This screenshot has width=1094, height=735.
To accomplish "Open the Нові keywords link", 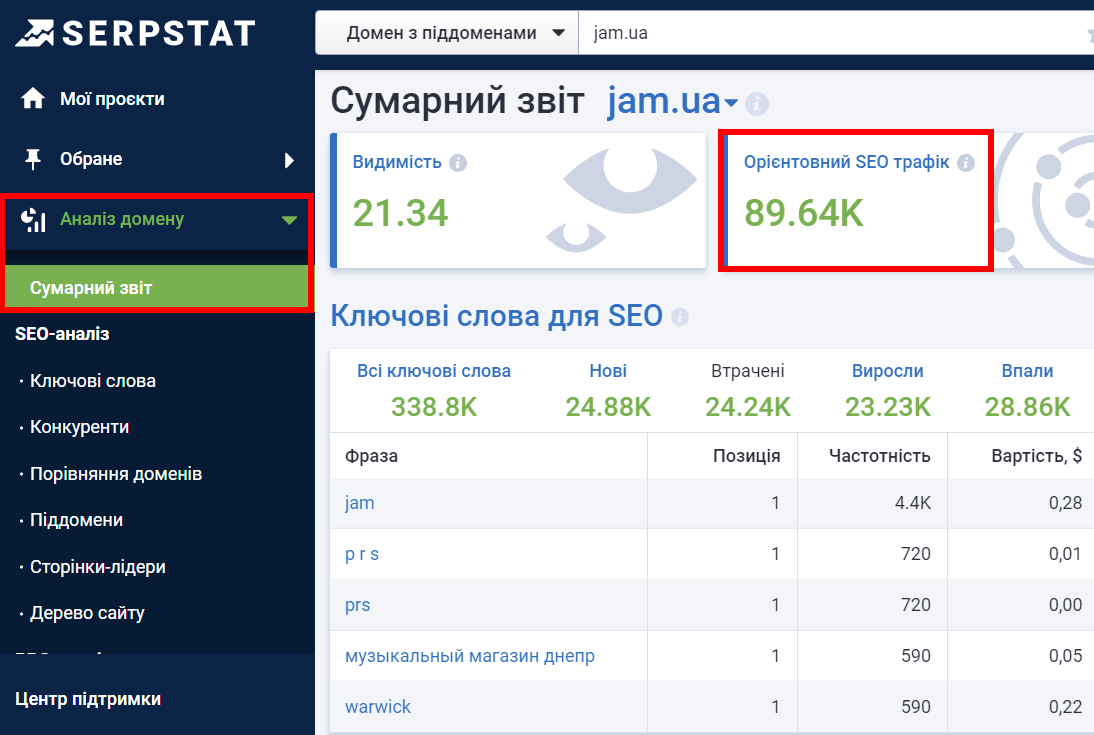I will point(608,371).
